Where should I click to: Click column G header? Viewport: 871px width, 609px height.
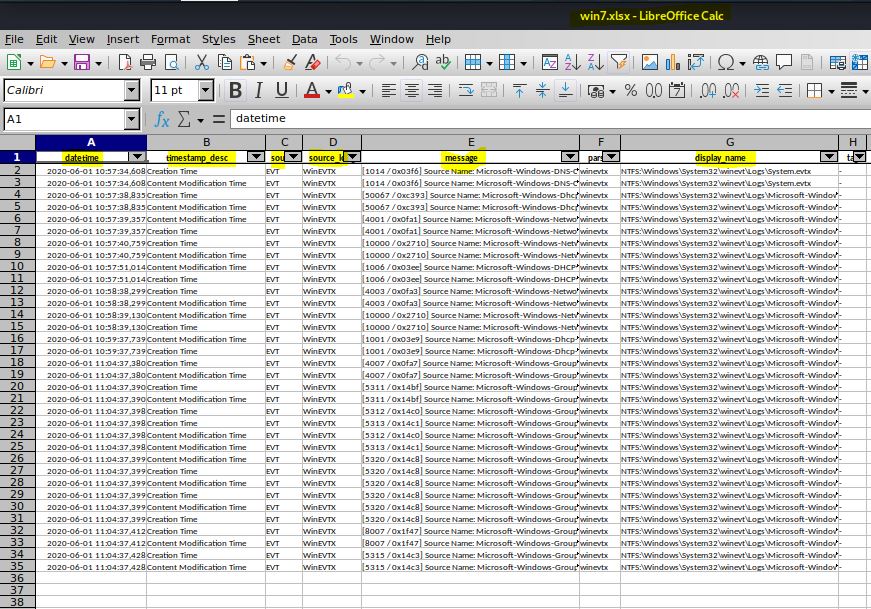click(x=730, y=142)
